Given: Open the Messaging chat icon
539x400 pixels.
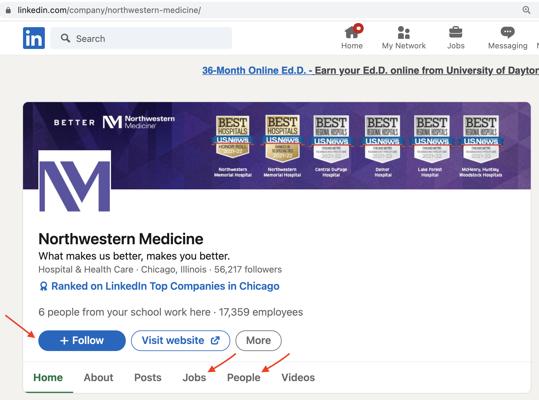Looking at the screenshot, I should (507, 32).
